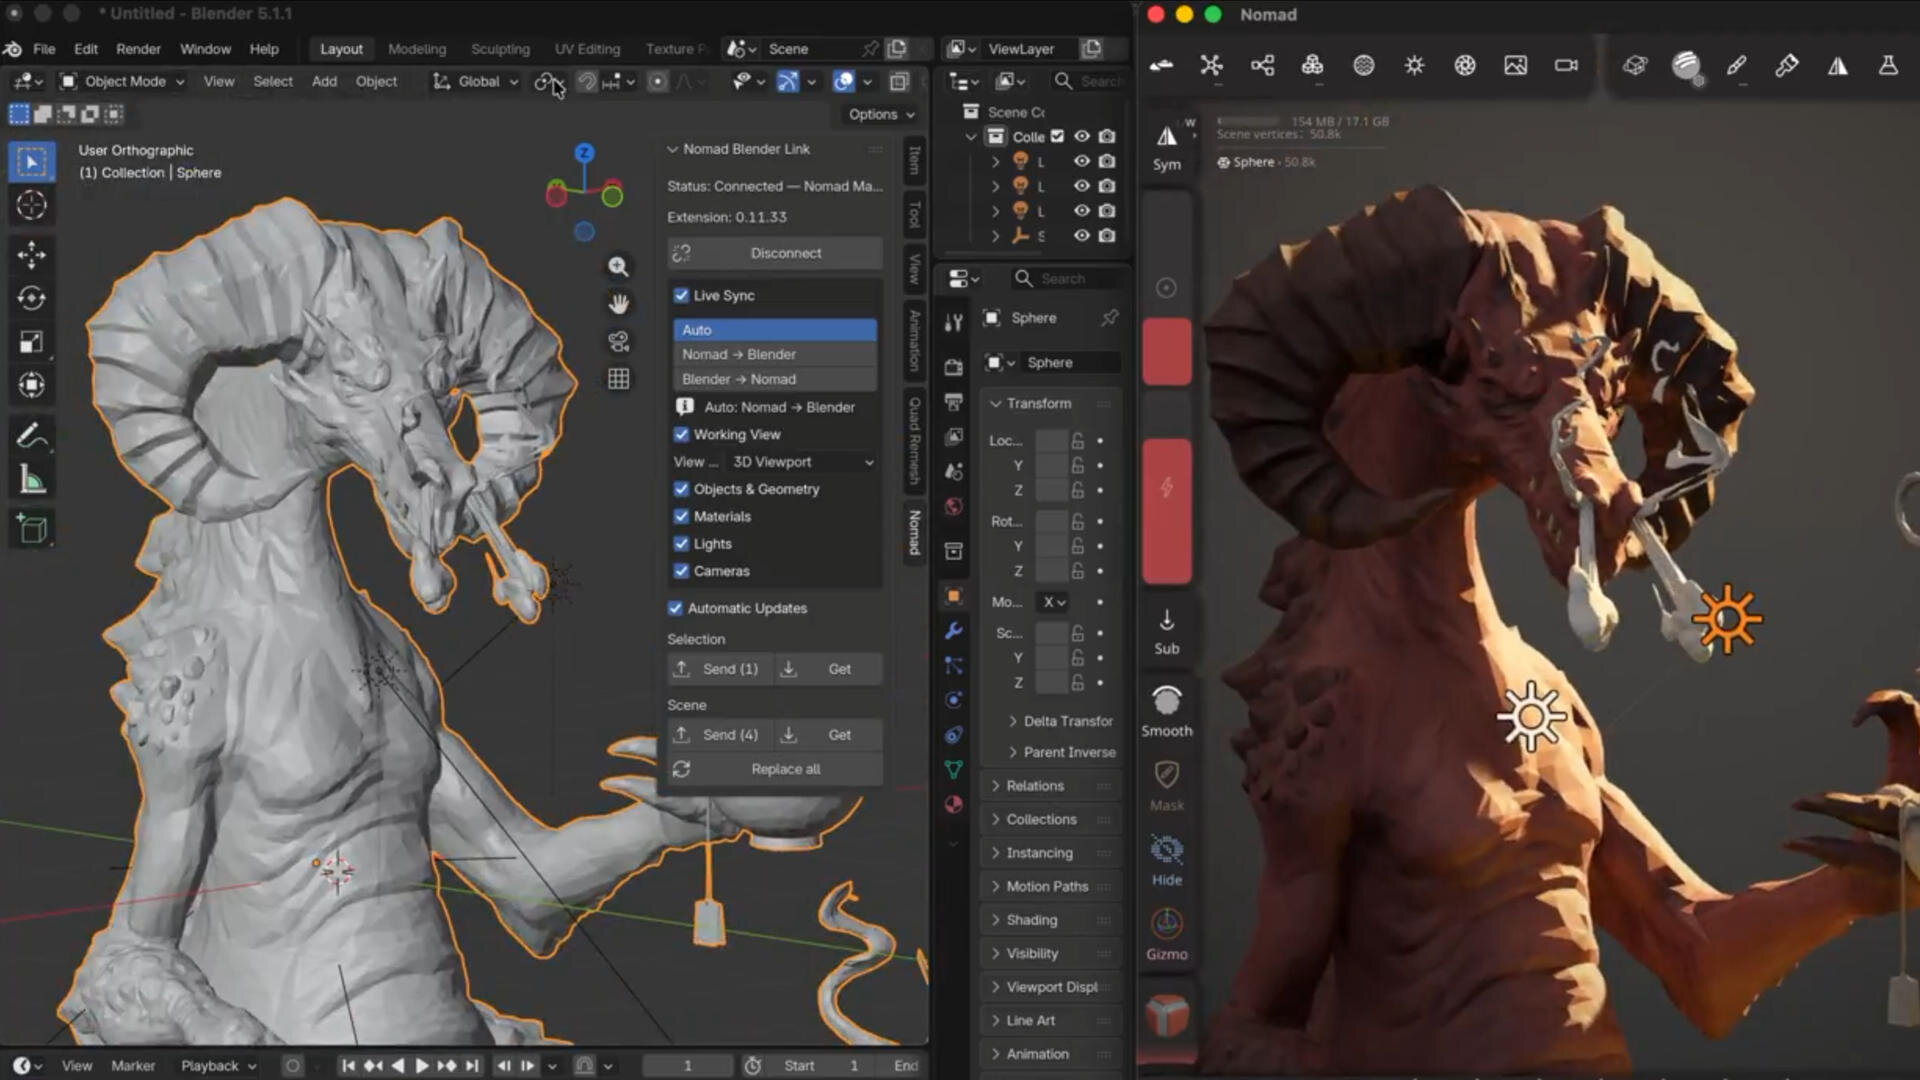The image size is (1920, 1080).
Task: Toggle Sym button in Nomad sidebar
Action: click(1167, 147)
